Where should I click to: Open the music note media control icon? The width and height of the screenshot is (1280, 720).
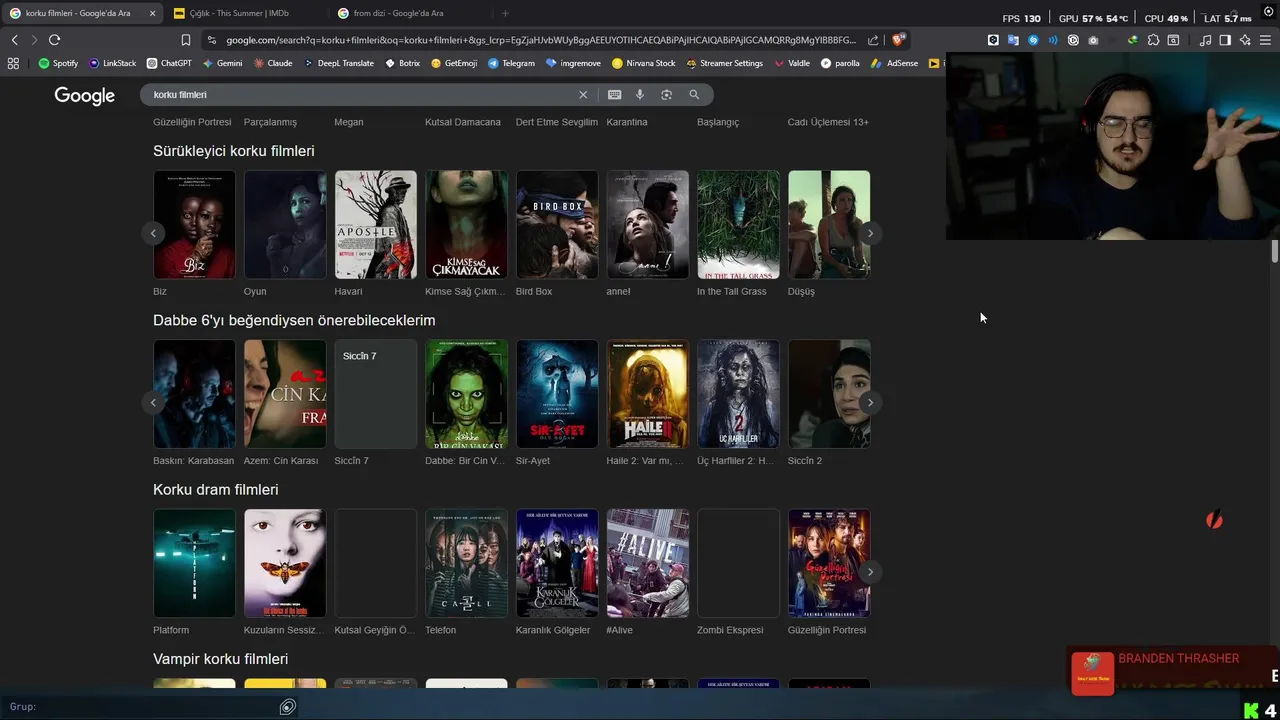click(x=1205, y=40)
